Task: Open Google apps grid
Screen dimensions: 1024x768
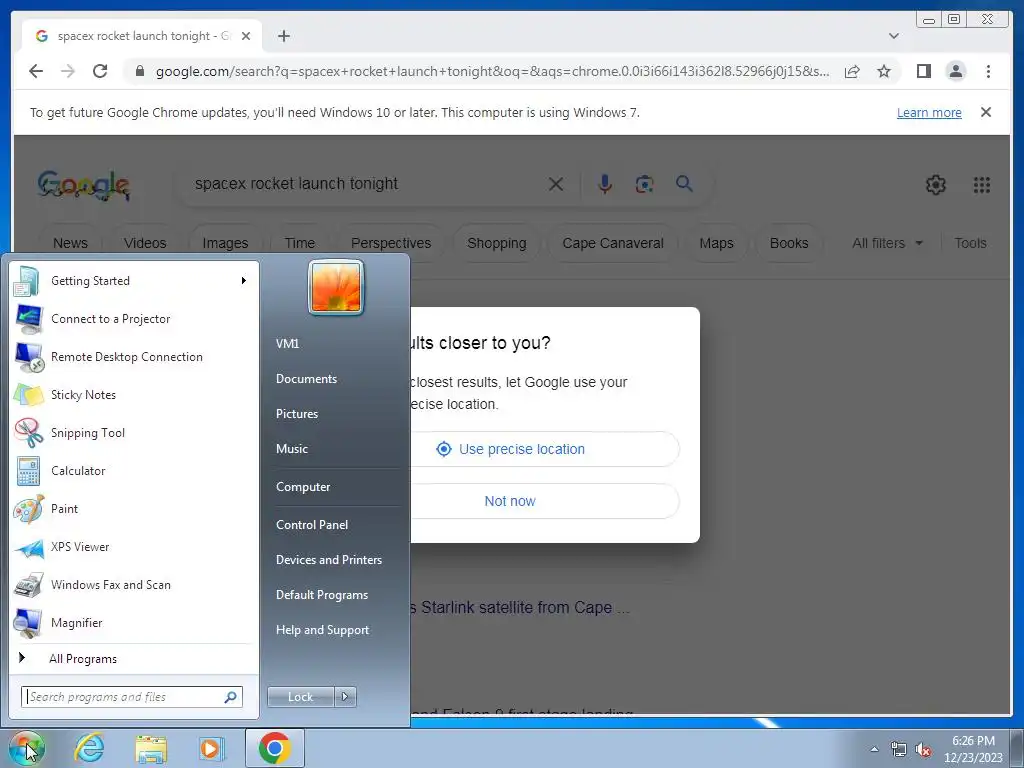Action: pyautogui.click(x=982, y=185)
